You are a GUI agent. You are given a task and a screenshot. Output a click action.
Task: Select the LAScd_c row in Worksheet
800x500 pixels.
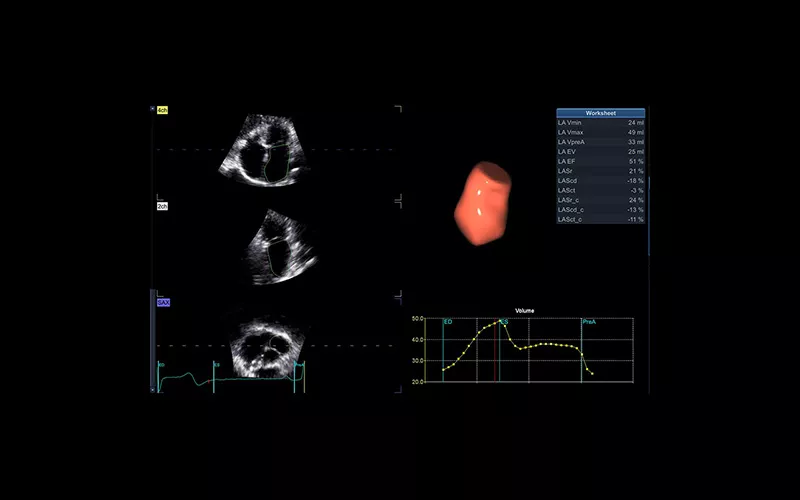(601, 210)
